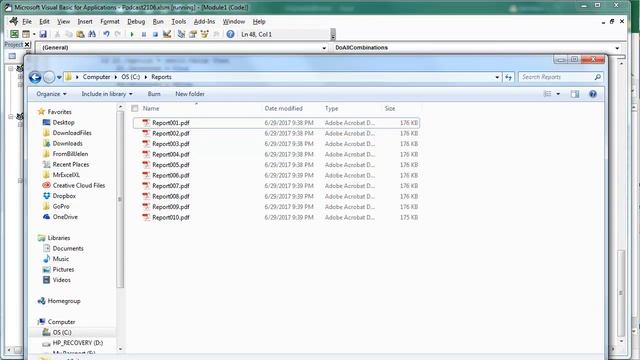Open the recent locations dropdown beside Forward
640x360 pixels.
tap(59, 77)
